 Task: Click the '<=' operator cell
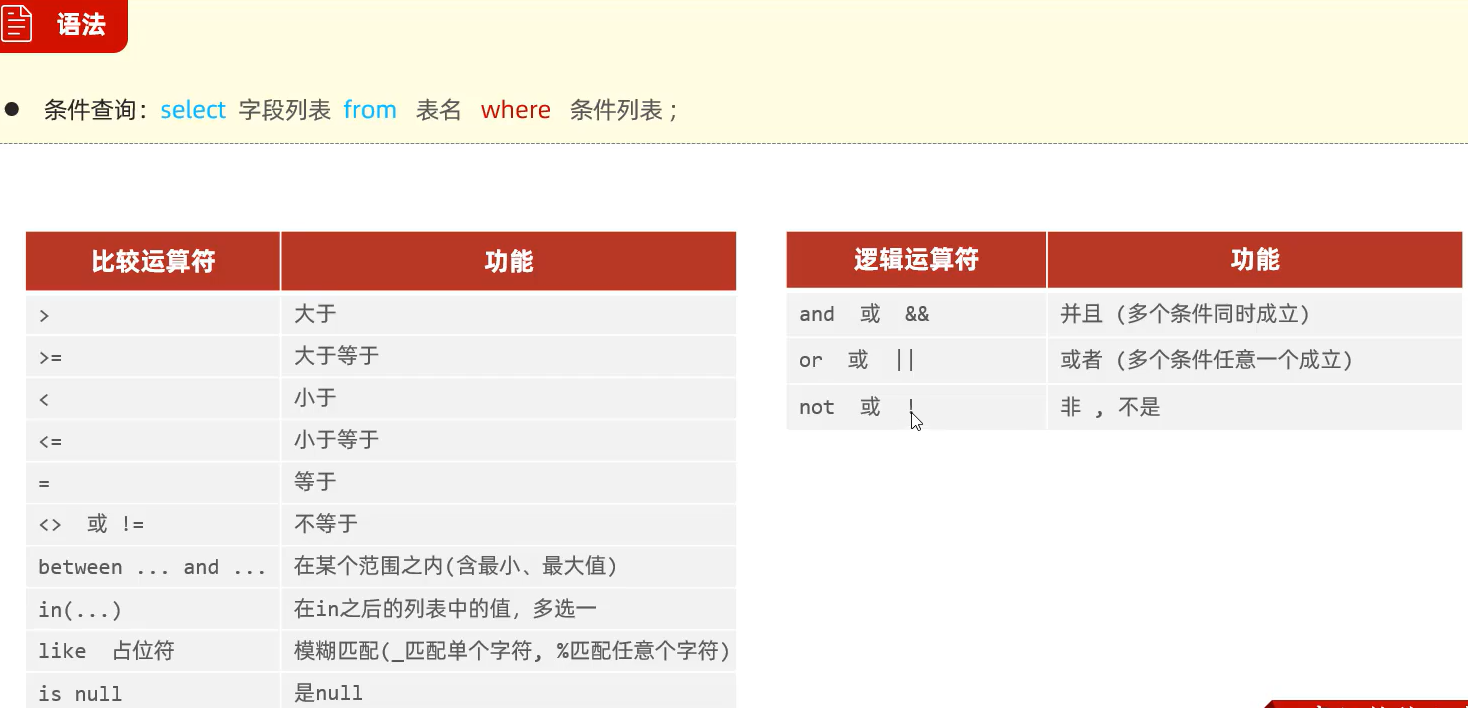(50, 441)
